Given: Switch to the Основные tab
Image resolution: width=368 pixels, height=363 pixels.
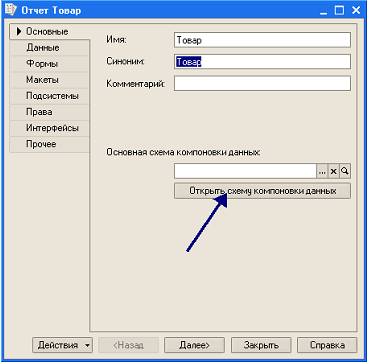Looking at the screenshot, I should pyautogui.click(x=50, y=32).
